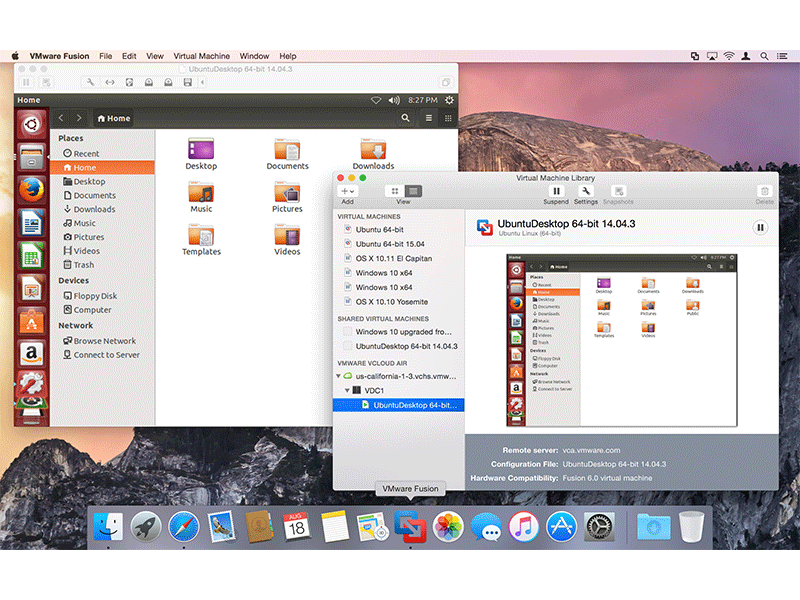
Task: Select Downloads in the Places sidebar
Action: point(94,209)
